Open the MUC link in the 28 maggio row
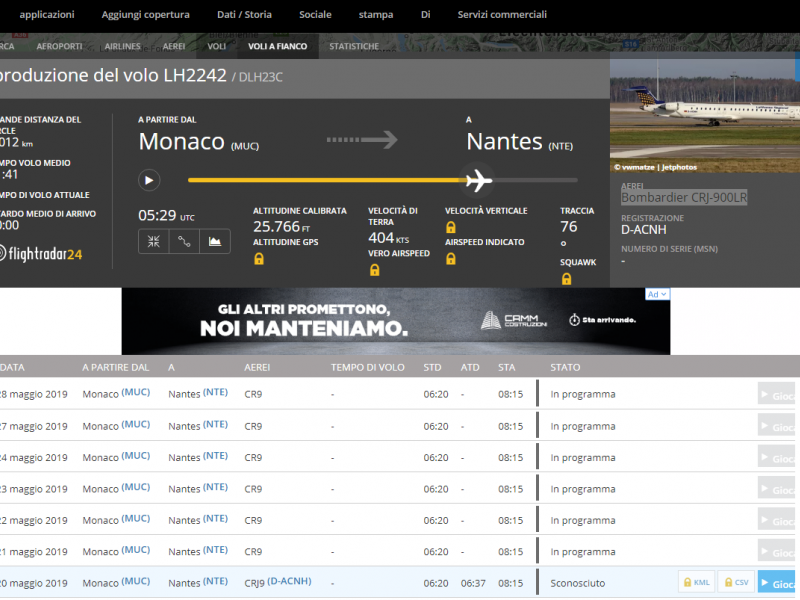This screenshot has width=800, height=600. (136, 392)
